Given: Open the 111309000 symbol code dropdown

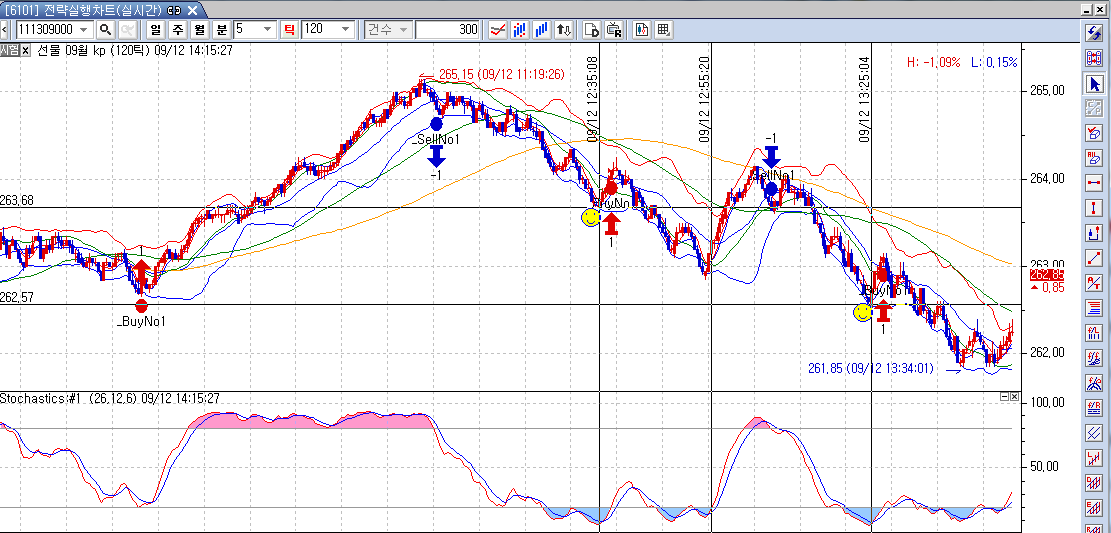Looking at the screenshot, I should coord(84,29).
